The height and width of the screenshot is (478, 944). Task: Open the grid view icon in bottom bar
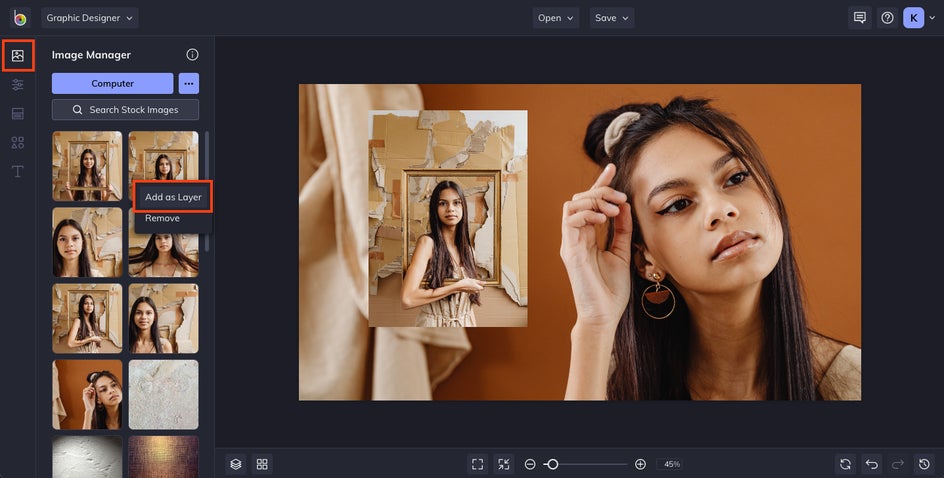point(262,464)
